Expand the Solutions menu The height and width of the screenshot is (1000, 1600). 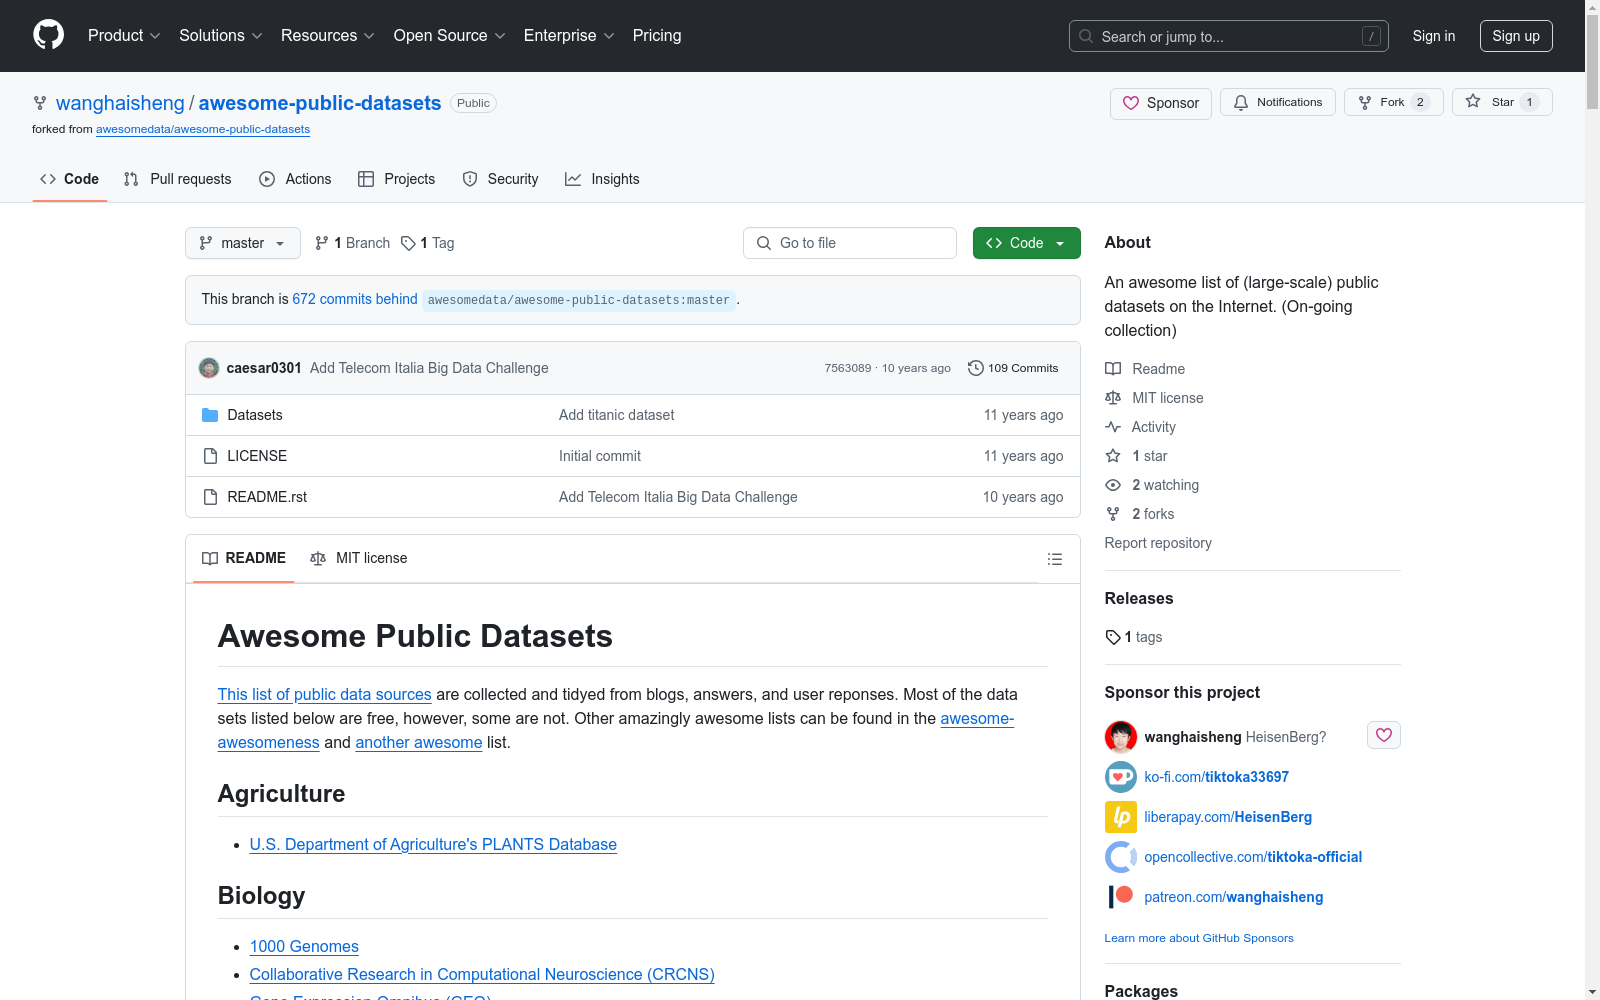click(220, 36)
